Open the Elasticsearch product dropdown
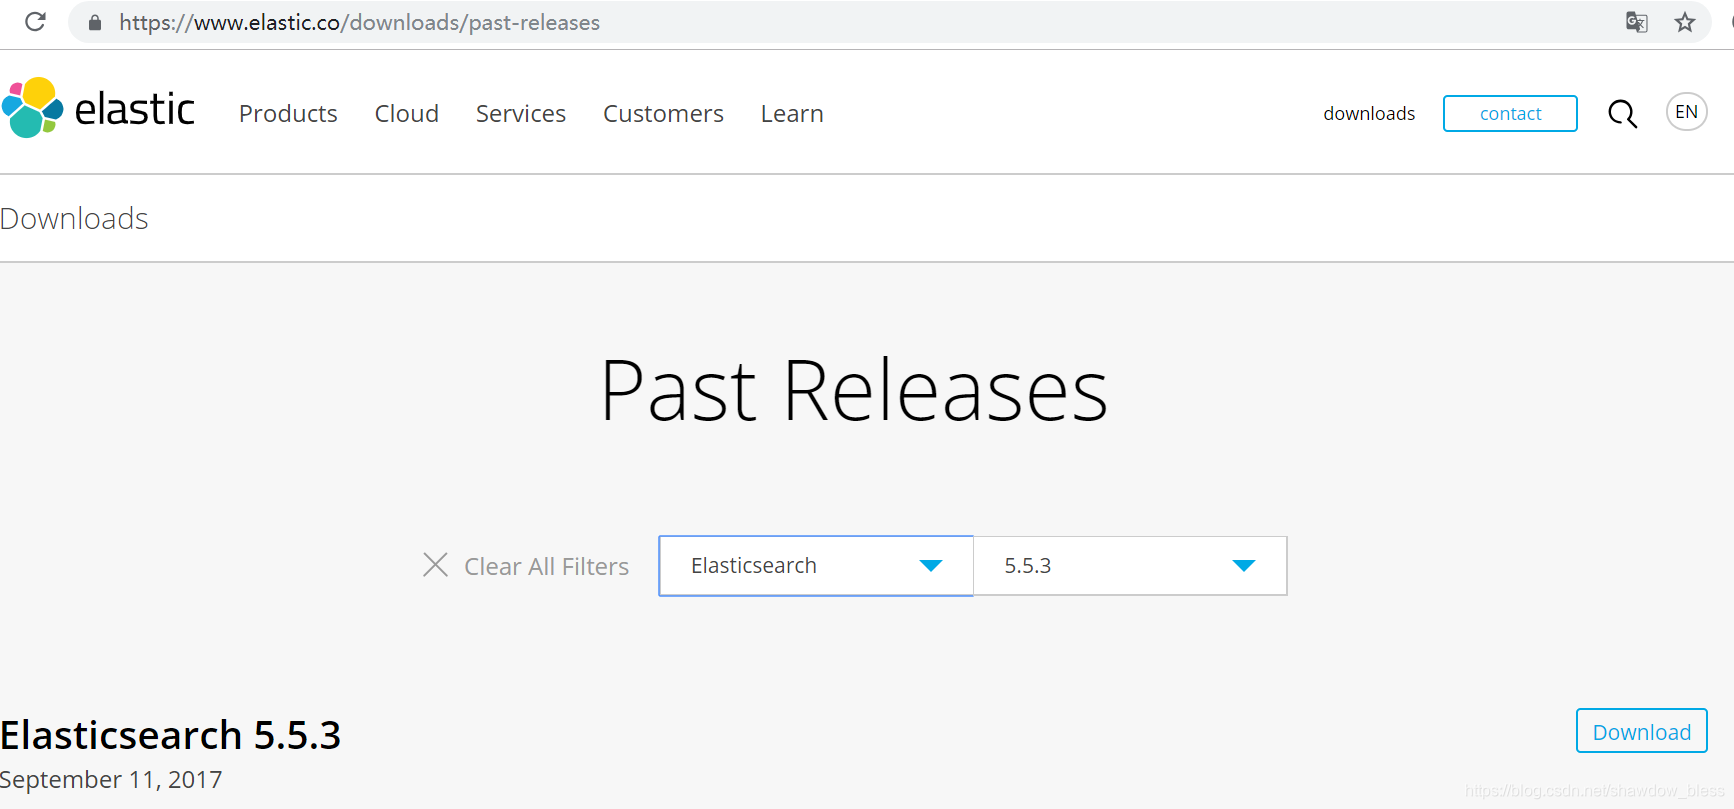Image resolution: width=1734 pixels, height=809 pixels. [816, 566]
